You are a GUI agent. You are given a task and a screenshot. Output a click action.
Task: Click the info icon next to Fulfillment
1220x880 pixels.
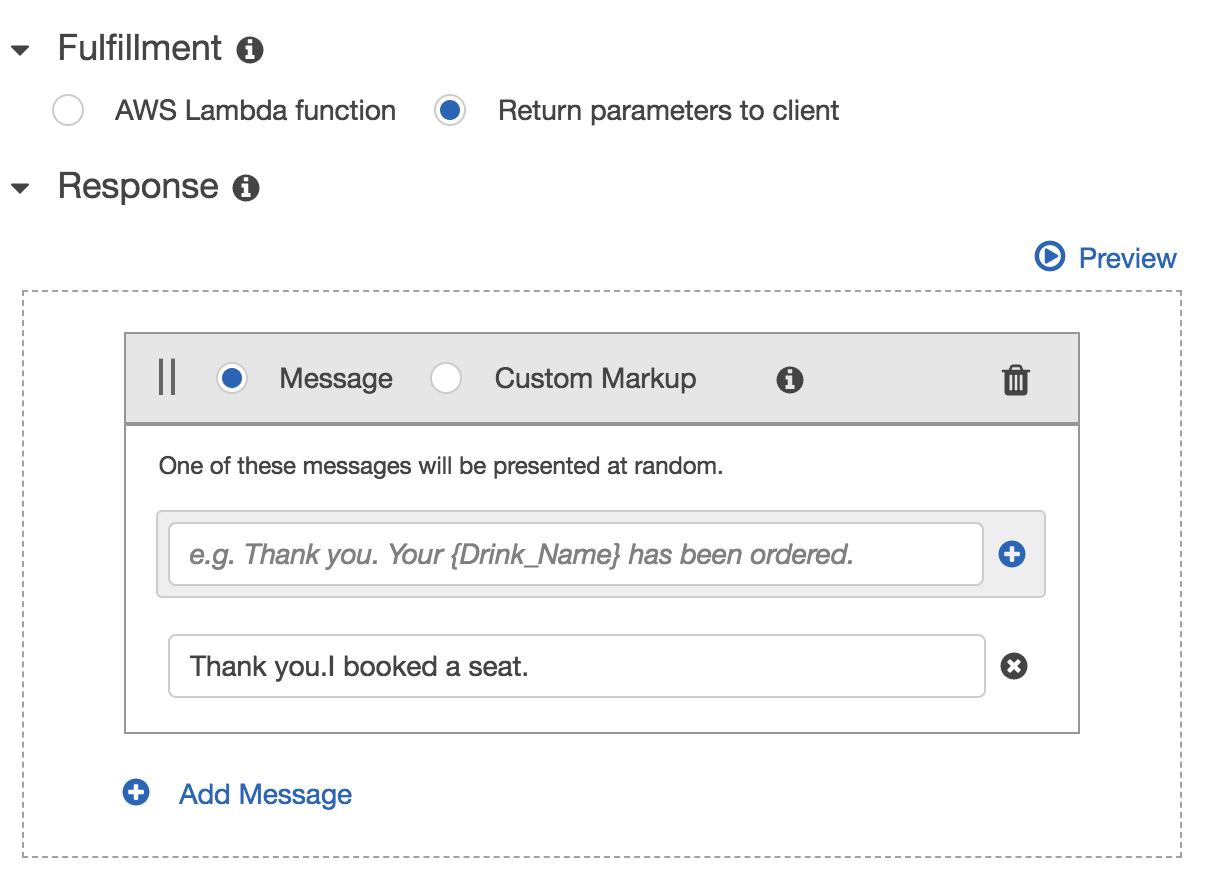tap(250, 50)
